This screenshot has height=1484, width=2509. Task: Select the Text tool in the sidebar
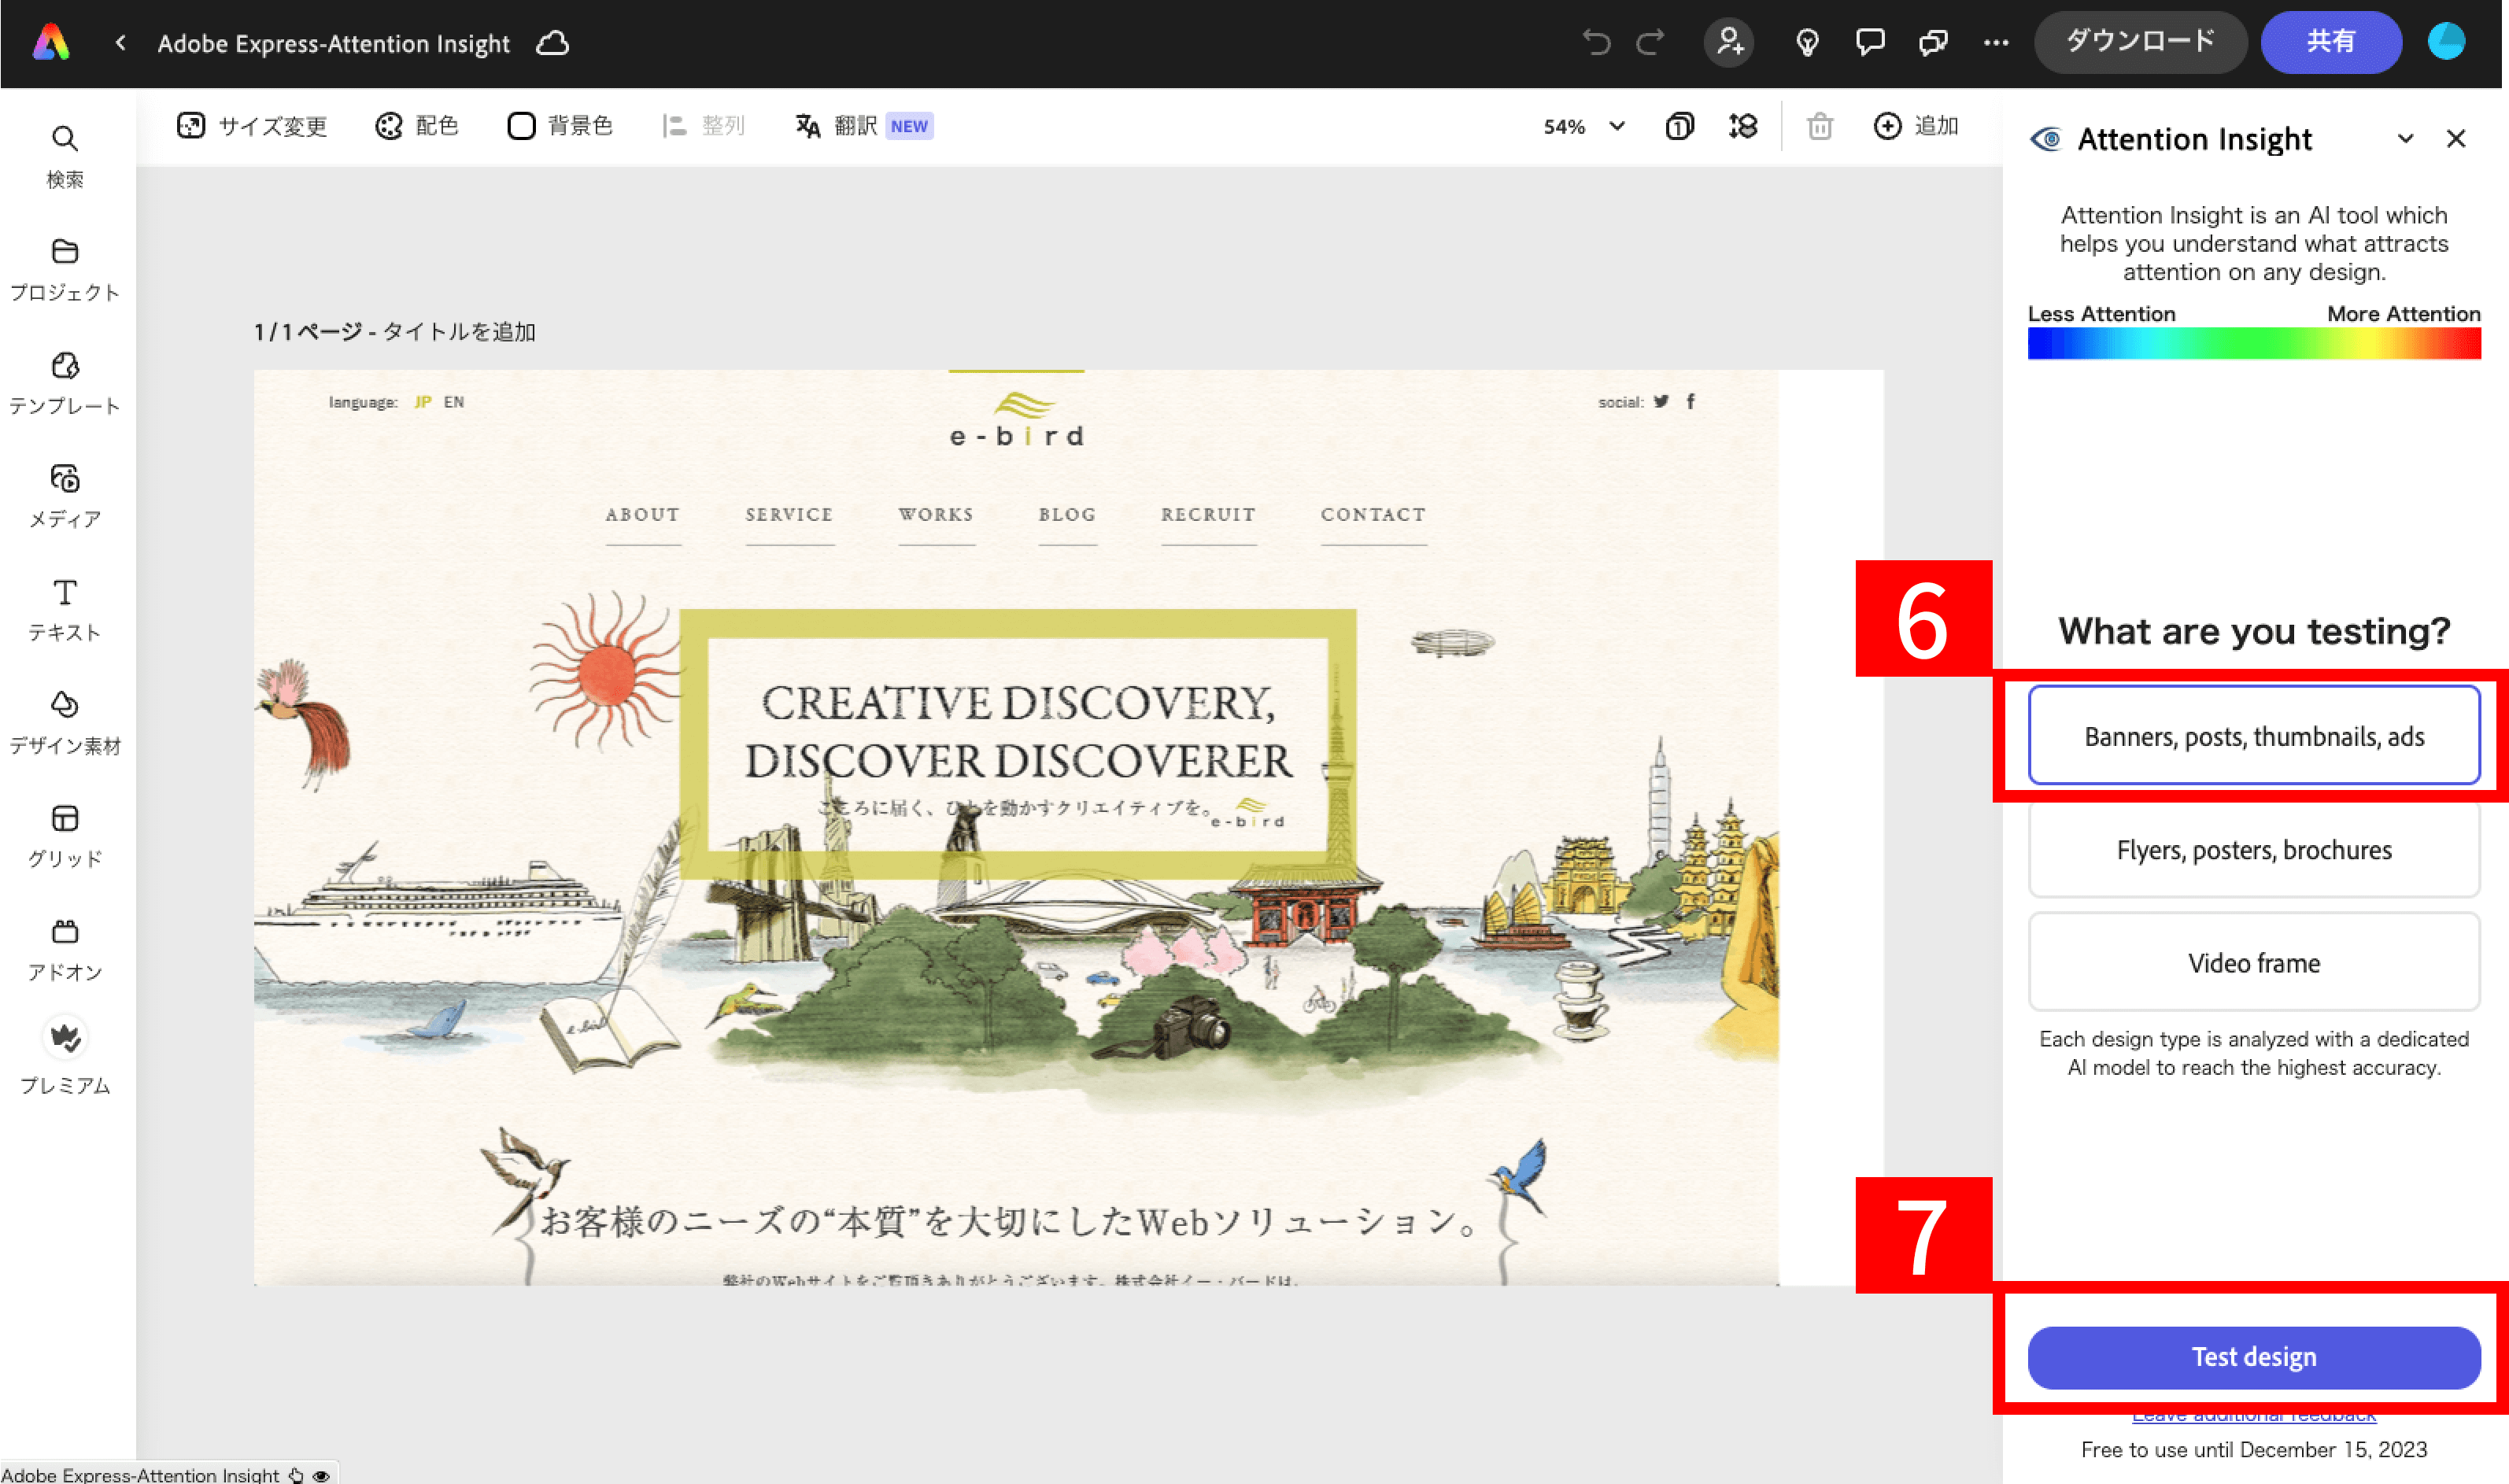tap(64, 608)
